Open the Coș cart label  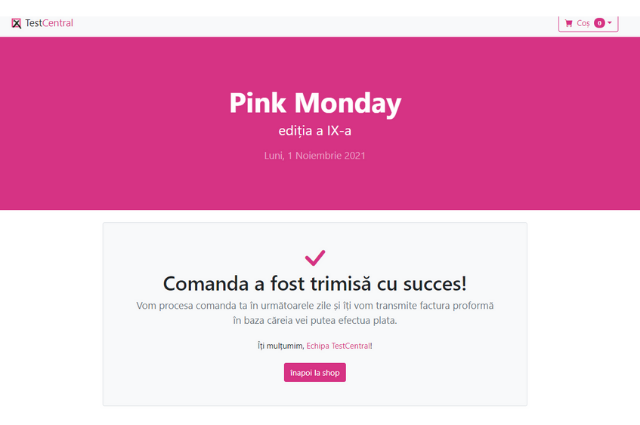coord(583,23)
